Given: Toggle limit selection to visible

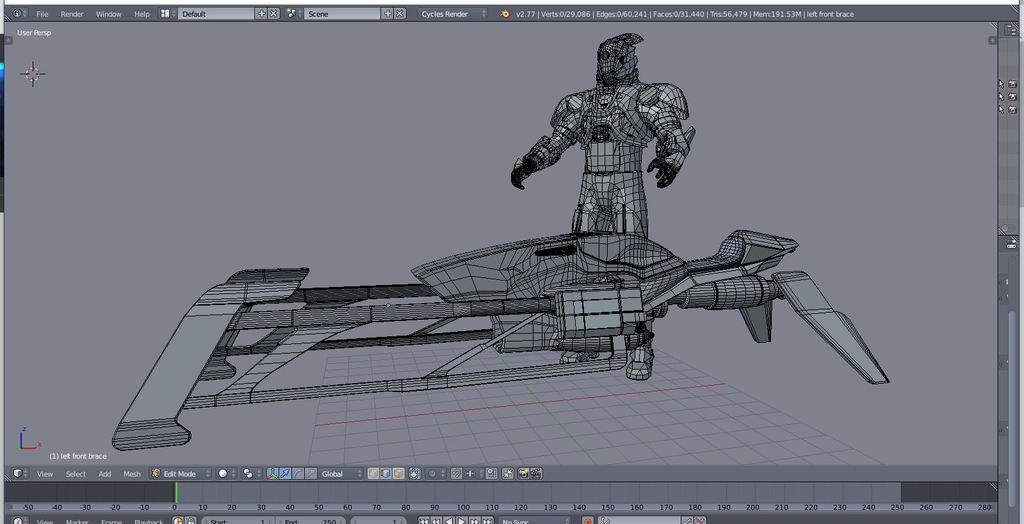Looking at the screenshot, I should pos(415,473).
